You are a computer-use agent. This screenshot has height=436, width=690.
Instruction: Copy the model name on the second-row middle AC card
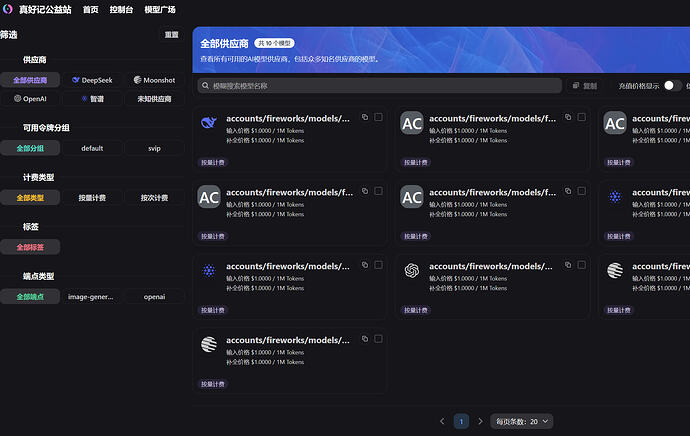pos(568,191)
